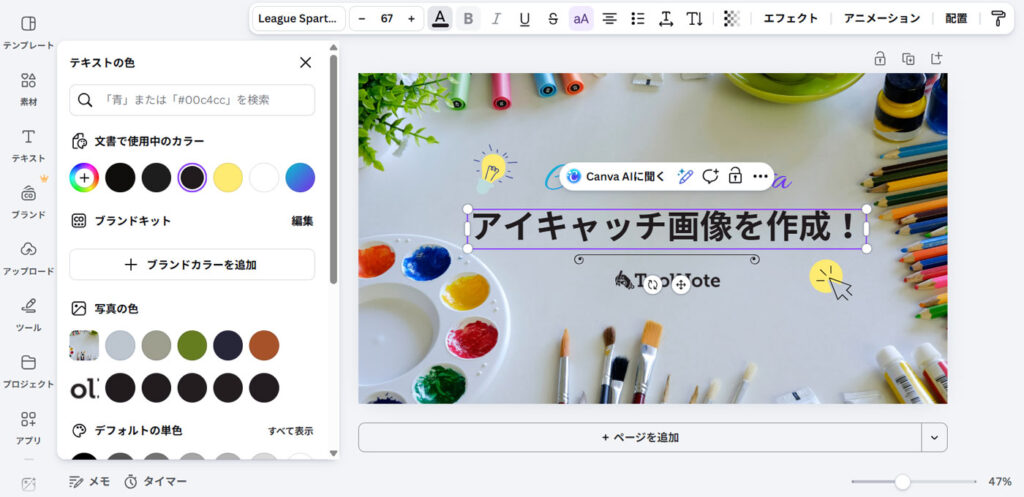The height and width of the screenshot is (497, 1024).
Task: Duplicate the page
Action: click(908, 59)
